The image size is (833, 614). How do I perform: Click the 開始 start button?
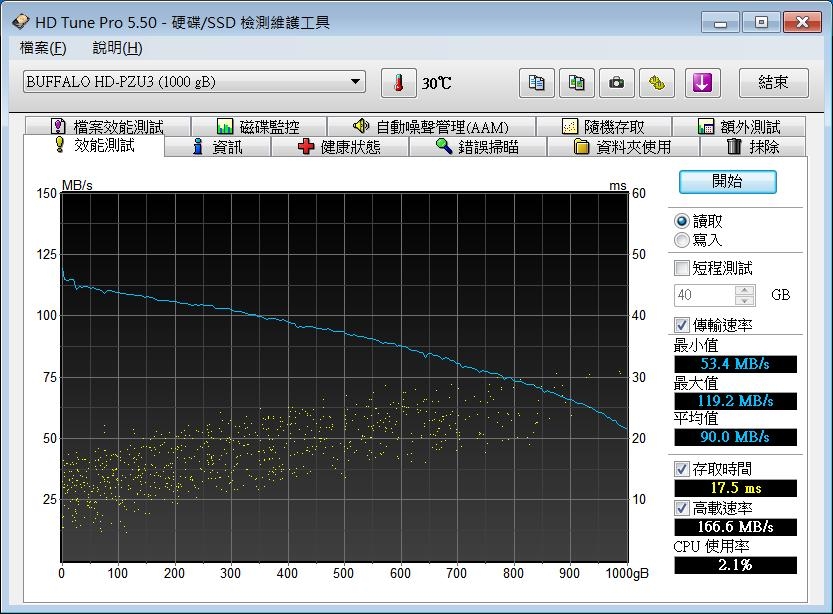[727, 182]
